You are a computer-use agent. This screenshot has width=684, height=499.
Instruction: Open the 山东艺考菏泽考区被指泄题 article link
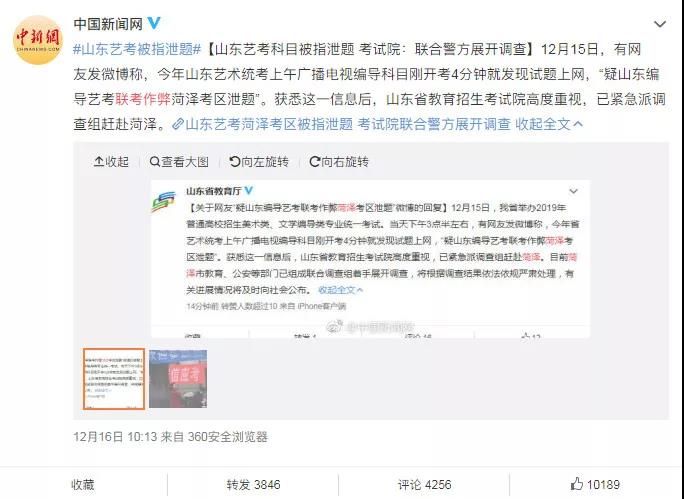pos(341,124)
